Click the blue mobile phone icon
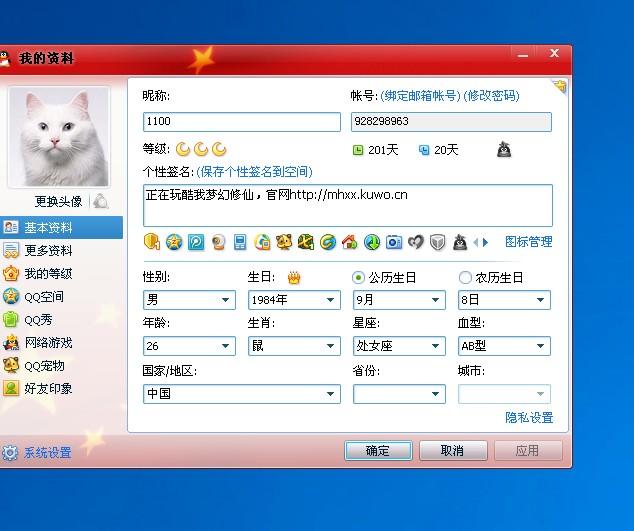Image resolution: width=634 pixels, height=531 pixels. click(x=240, y=242)
